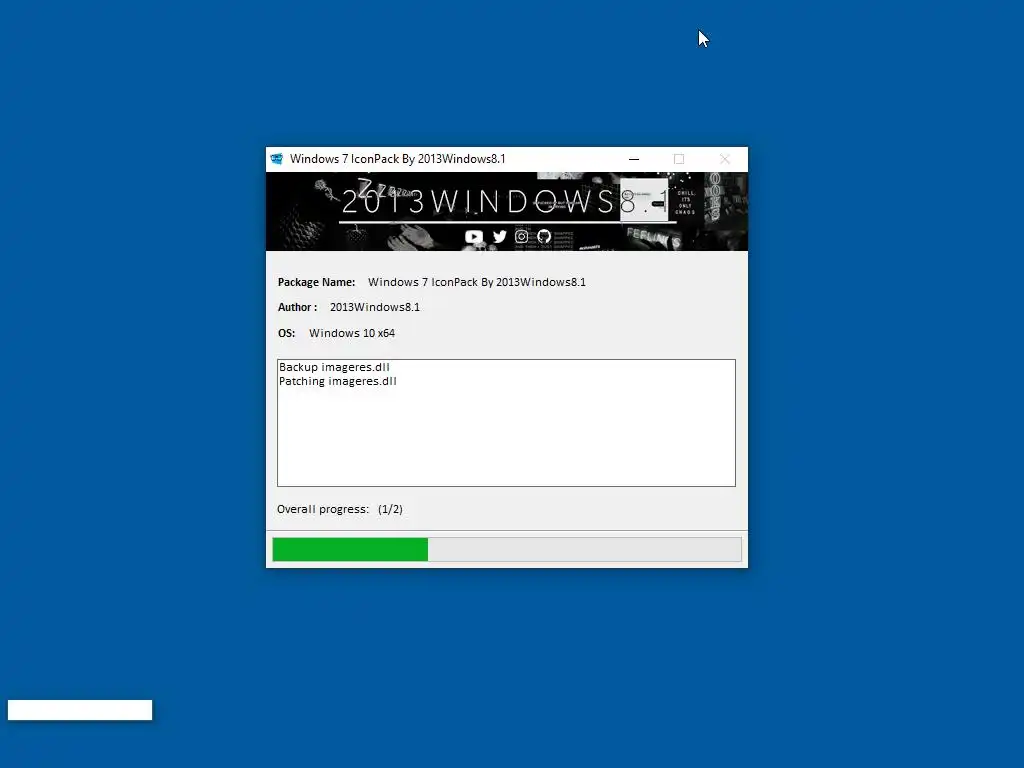This screenshot has height=768, width=1024.
Task: Click the installer app icon in the title bar
Action: pyautogui.click(x=277, y=159)
